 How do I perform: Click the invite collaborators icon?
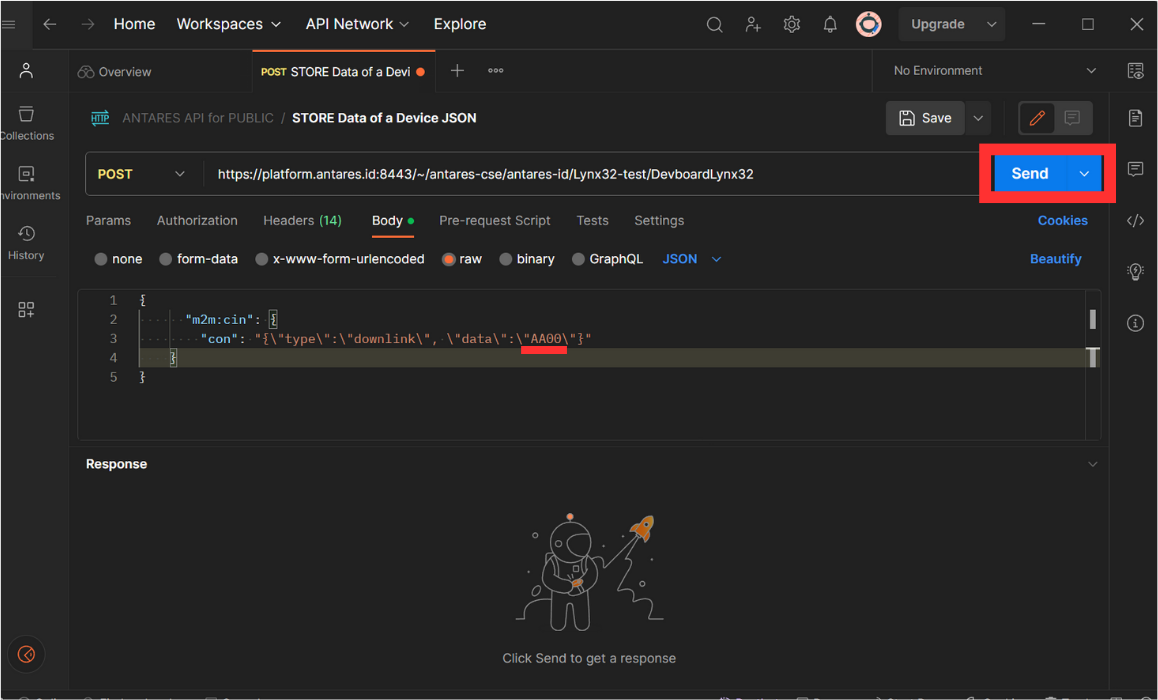coord(753,25)
